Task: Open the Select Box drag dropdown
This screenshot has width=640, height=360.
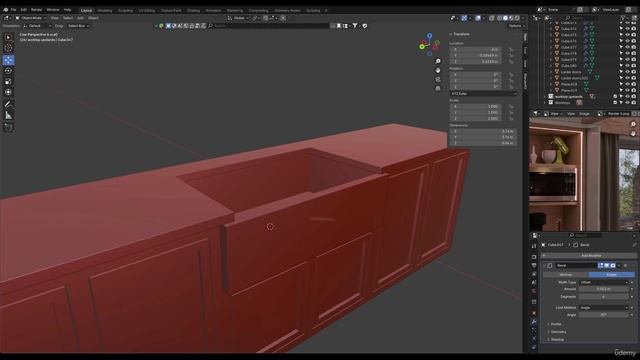Action: coord(78,26)
